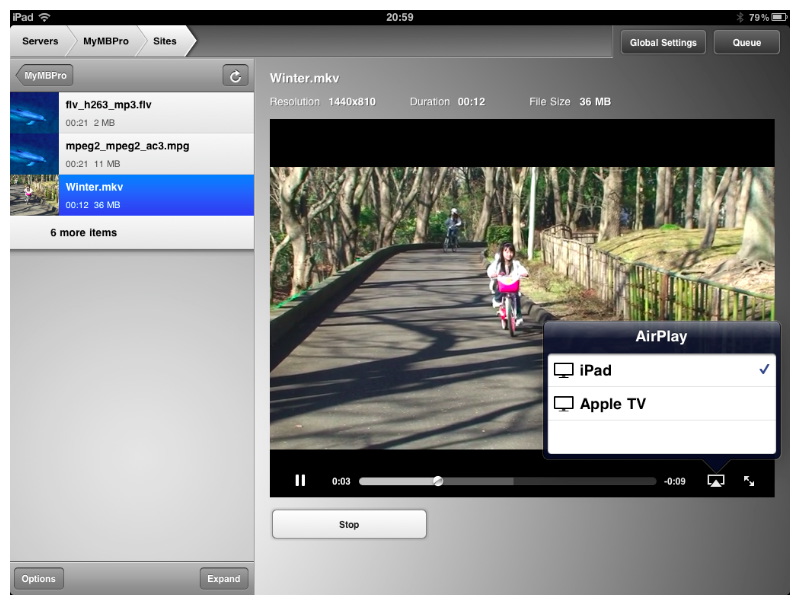Open Global Settings
Screen dimensions: 800x605
[x=664, y=43]
